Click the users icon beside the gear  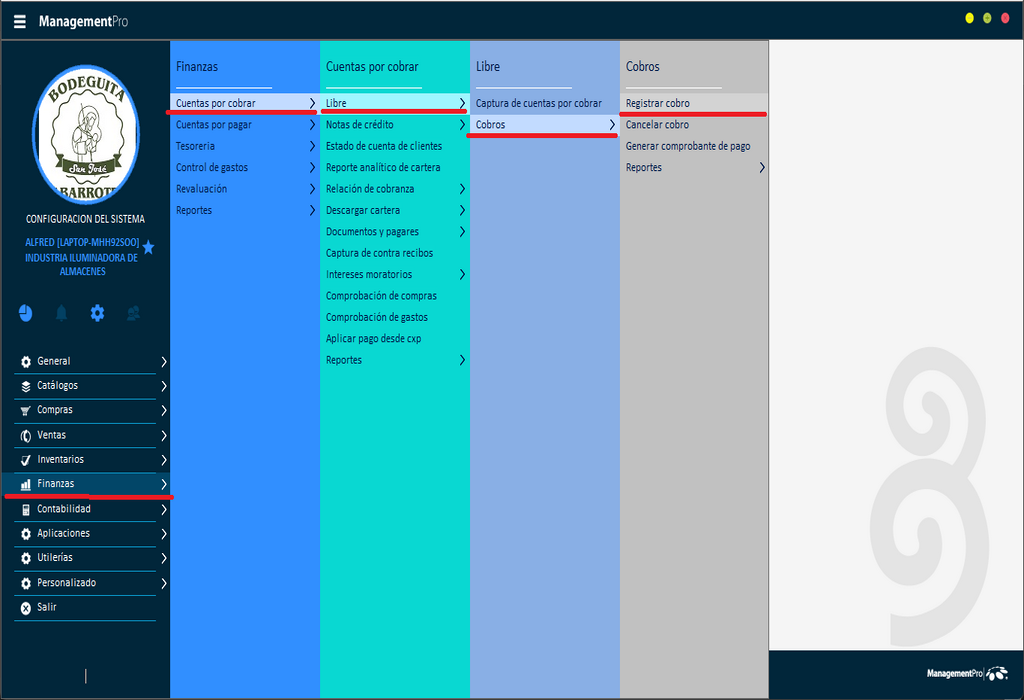click(x=133, y=313)
